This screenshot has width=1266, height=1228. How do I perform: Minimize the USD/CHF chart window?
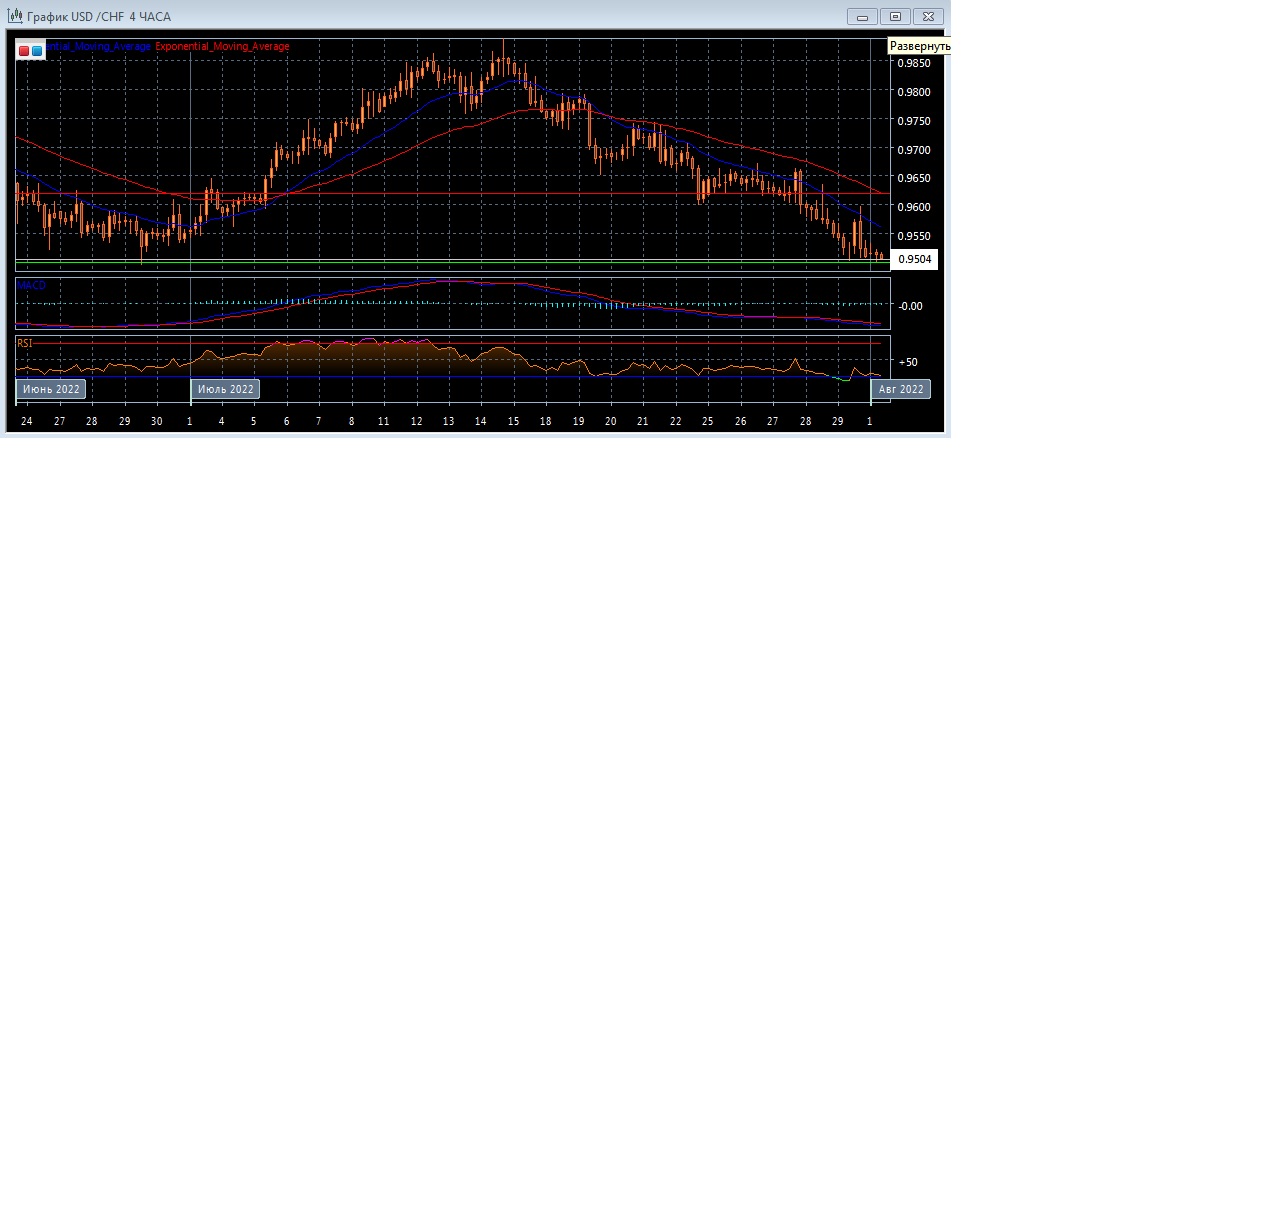[862, 17]
